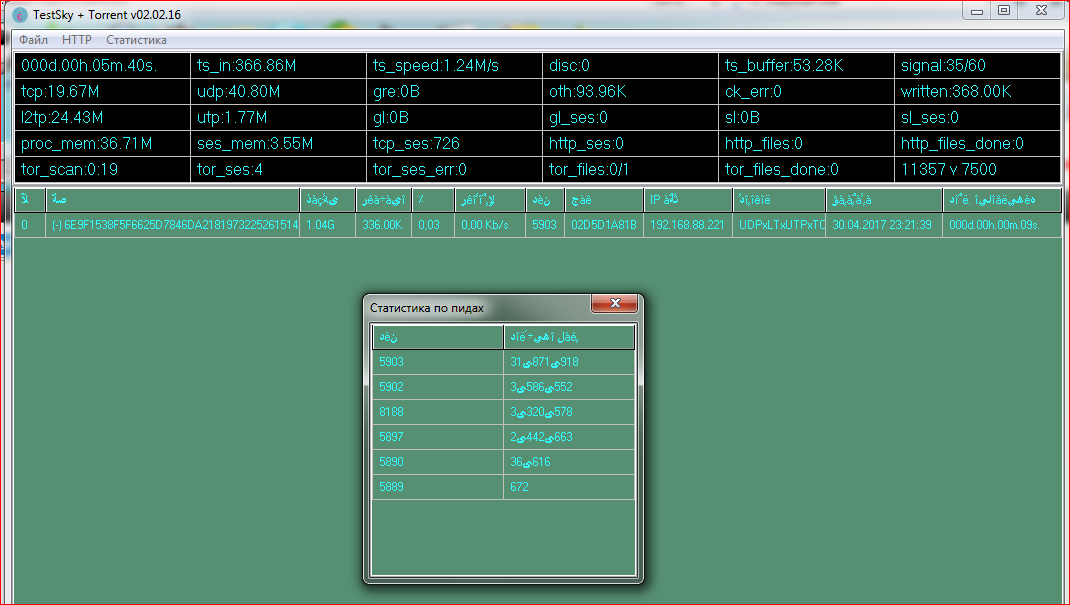
Task: Select PID 5889 row in statistics dialog
Action: pos(437,487)
